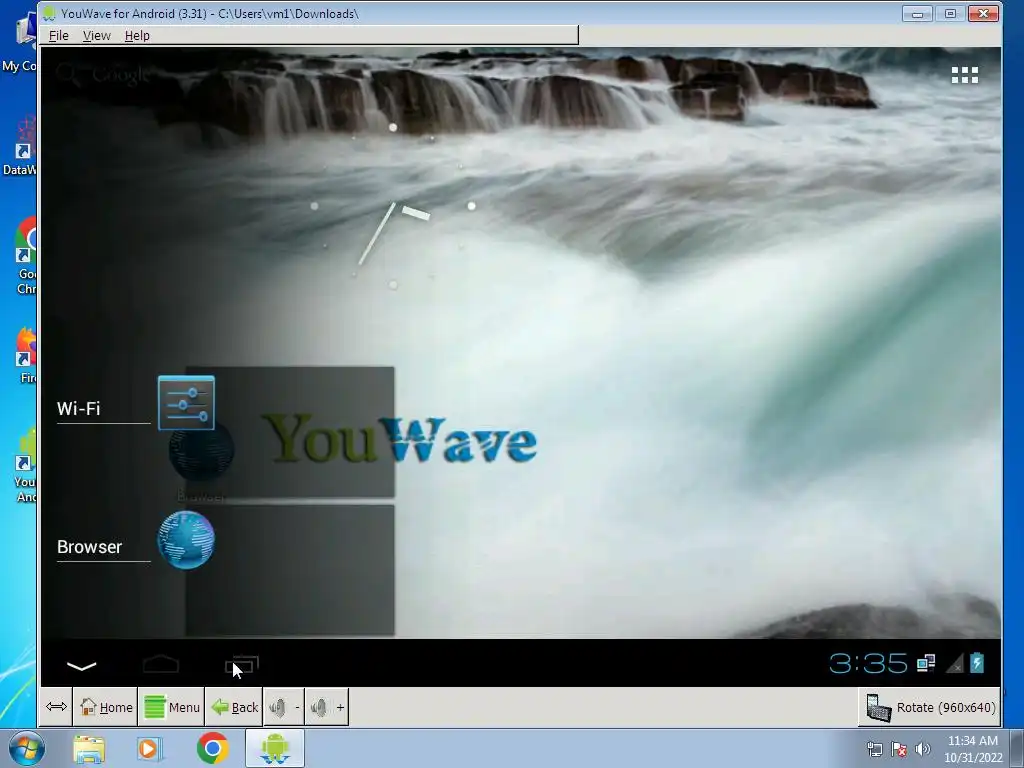Click the YouWave Back button
This screenshot has height=768, width=1024.
(x=234, y=707)
